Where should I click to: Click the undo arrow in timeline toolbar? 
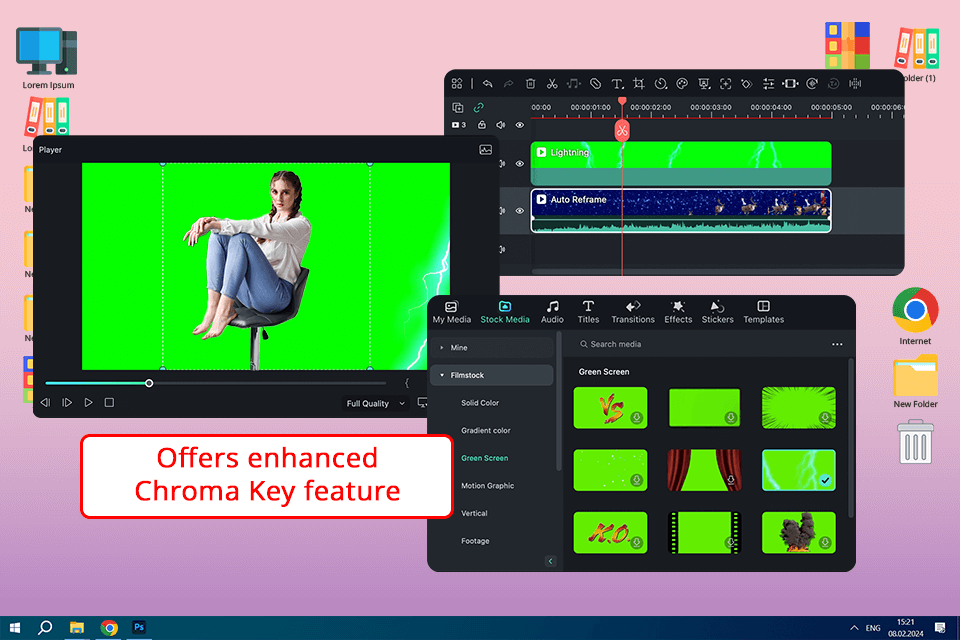click(x=487, y=83)
